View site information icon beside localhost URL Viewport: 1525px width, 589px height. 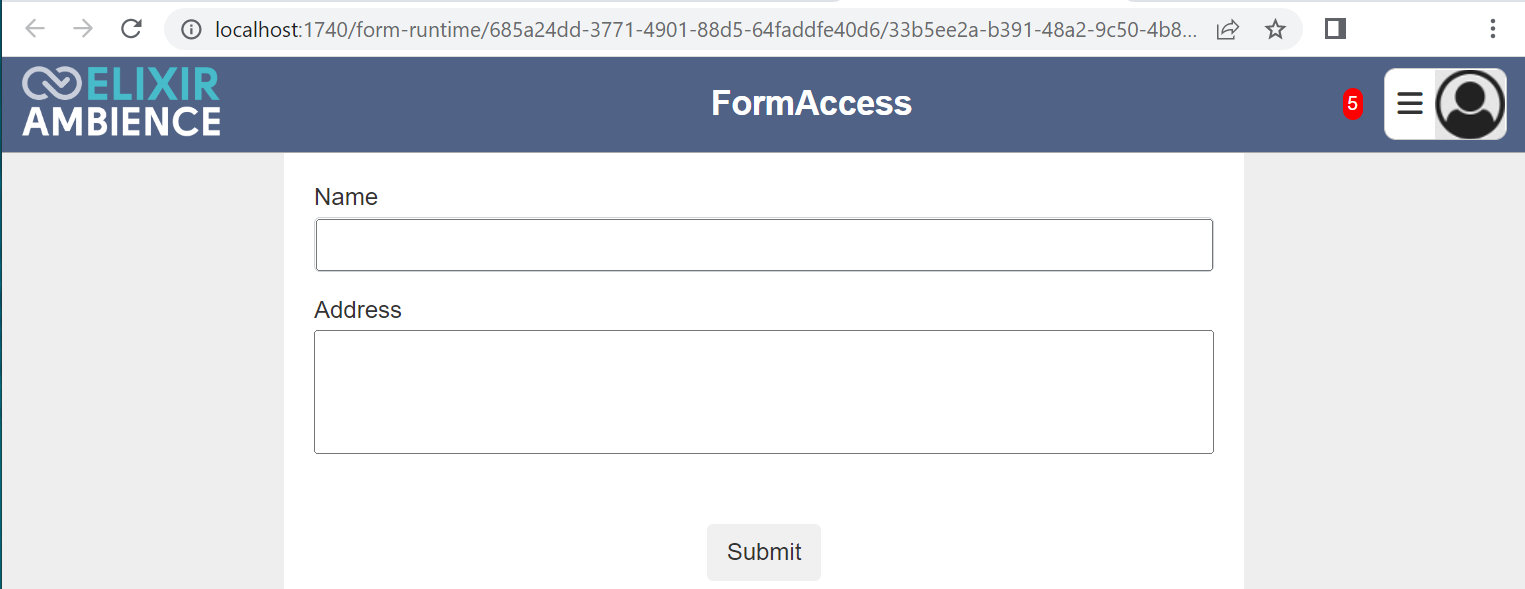coord(192,30)
